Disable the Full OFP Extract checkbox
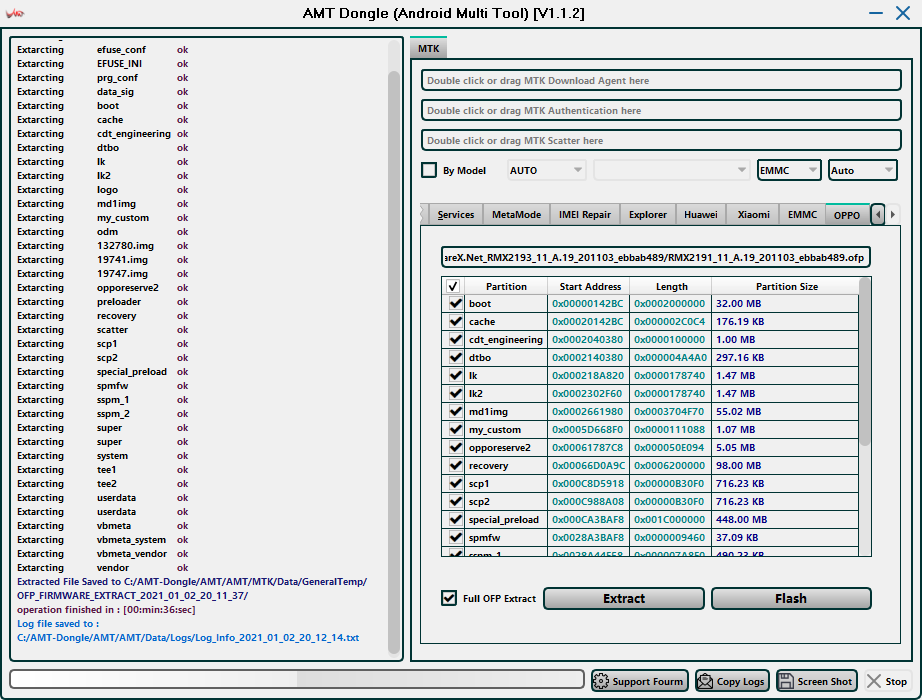This screenshot has height=700, width=922. pos(449,598)
